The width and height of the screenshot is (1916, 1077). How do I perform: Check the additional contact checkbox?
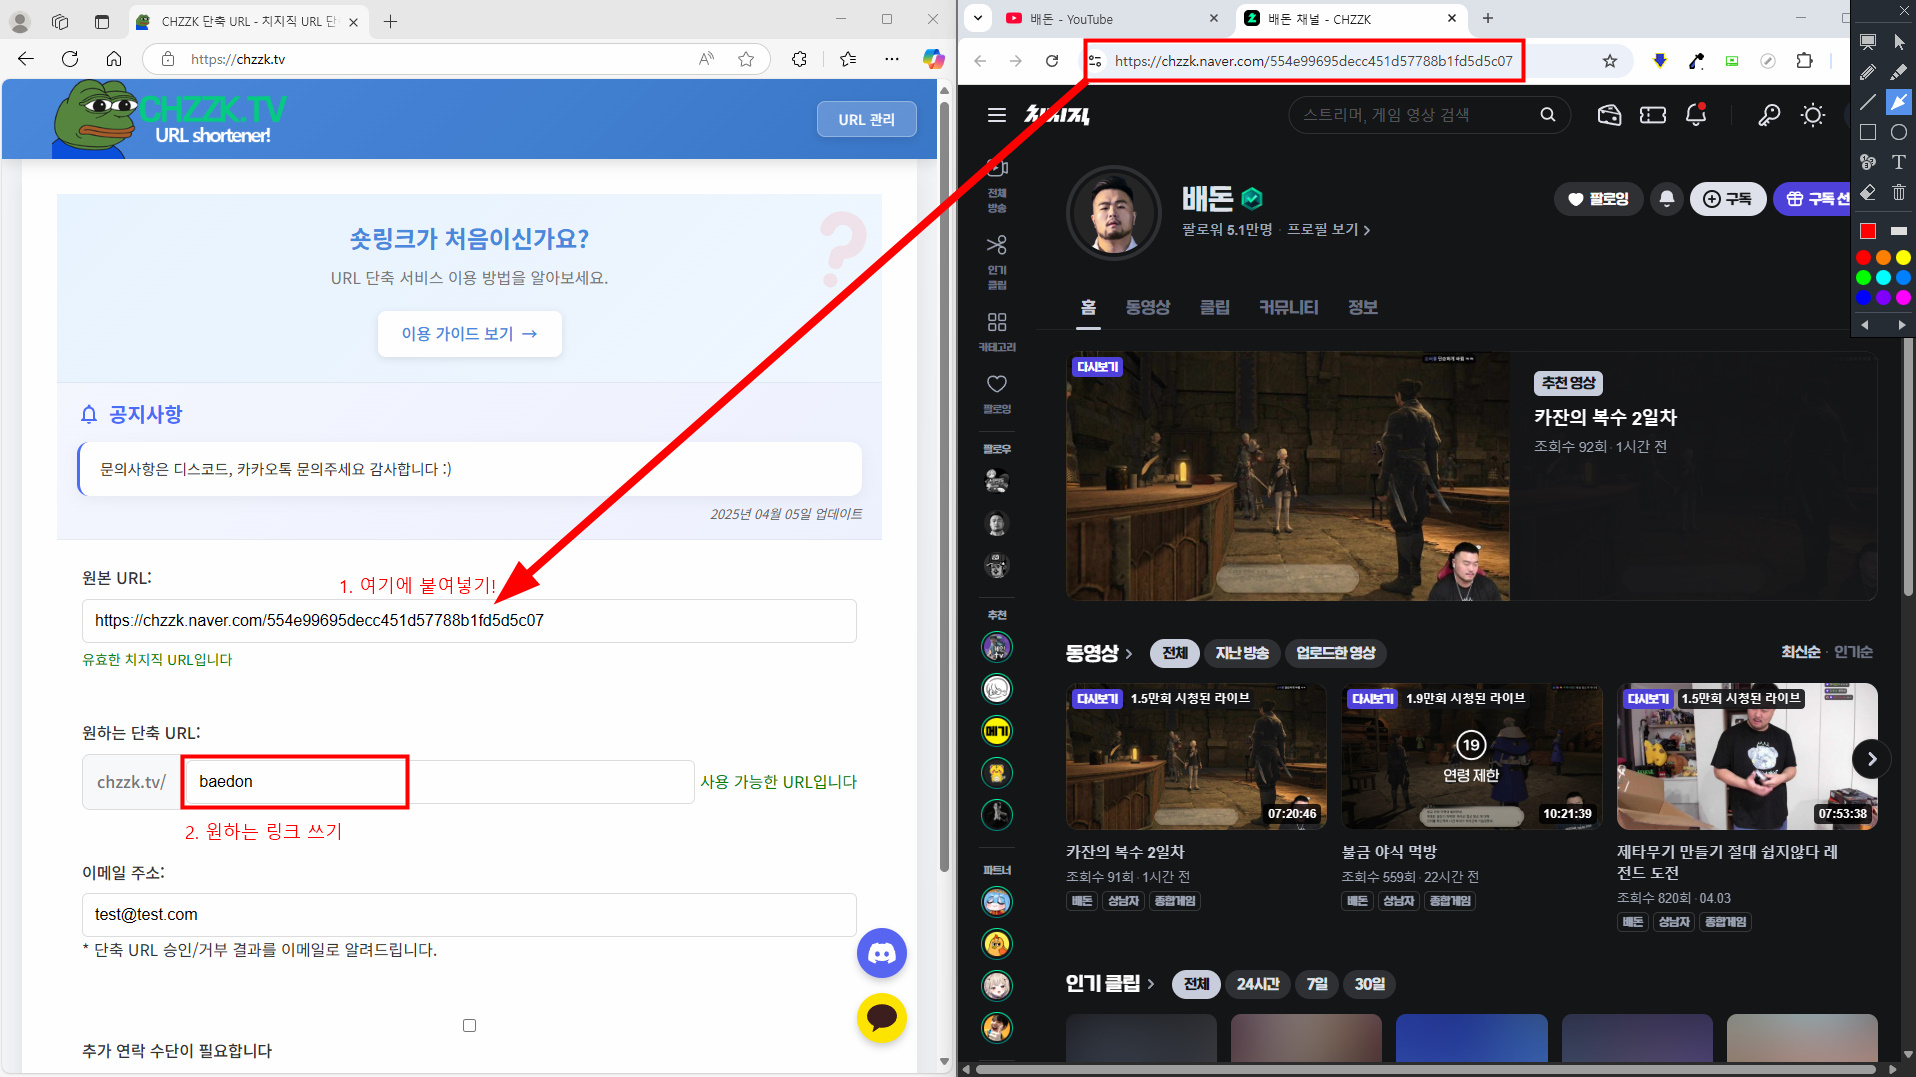[x=469, y=1025]
